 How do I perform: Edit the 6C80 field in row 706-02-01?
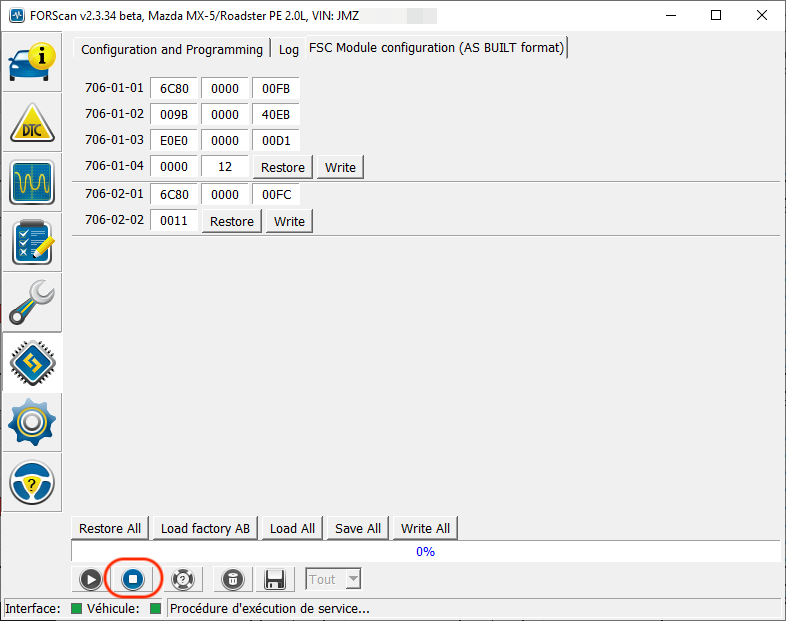(x=174, y=194)
